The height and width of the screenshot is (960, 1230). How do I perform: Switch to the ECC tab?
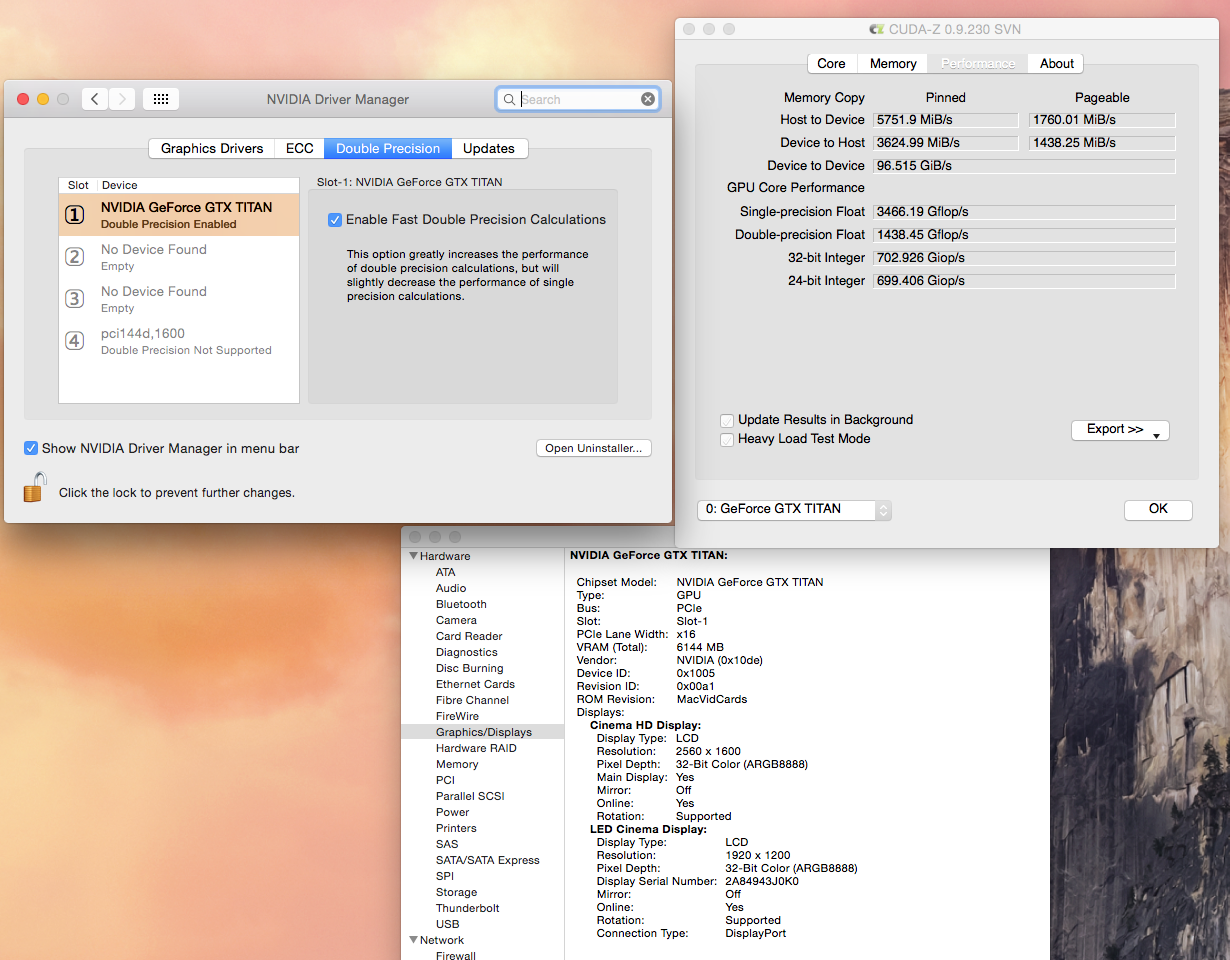coord(299,148)
